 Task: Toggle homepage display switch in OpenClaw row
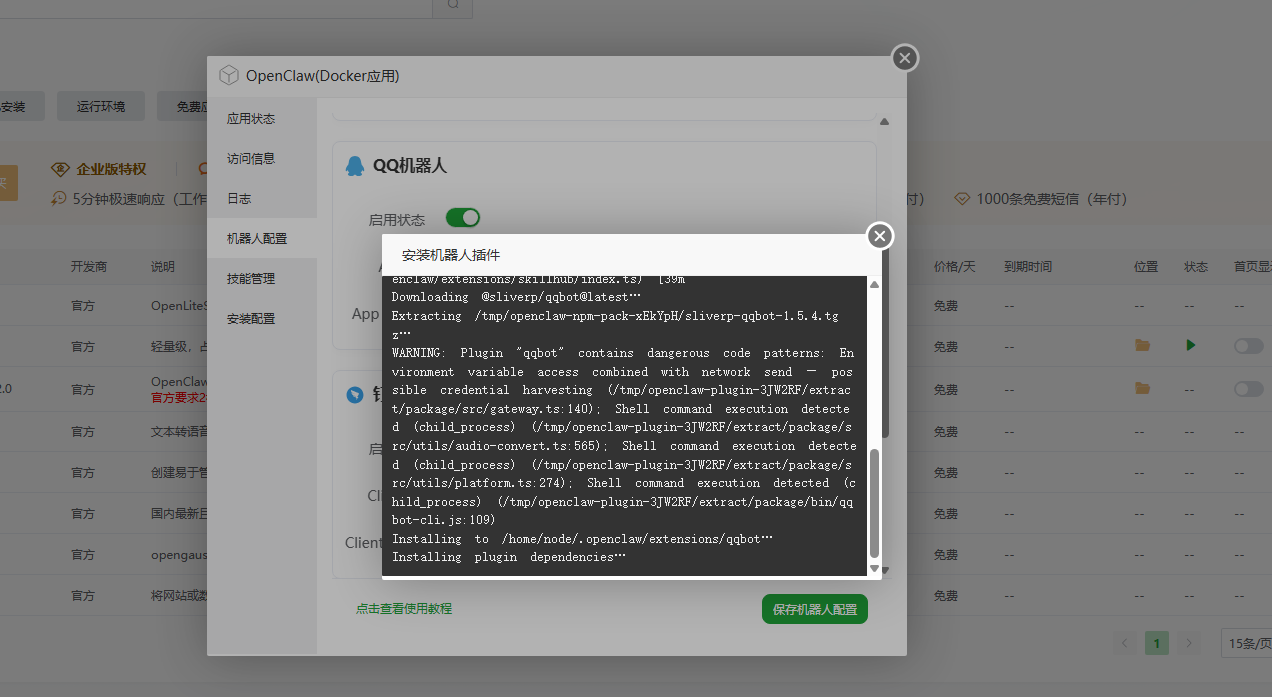click(1248, 389)
